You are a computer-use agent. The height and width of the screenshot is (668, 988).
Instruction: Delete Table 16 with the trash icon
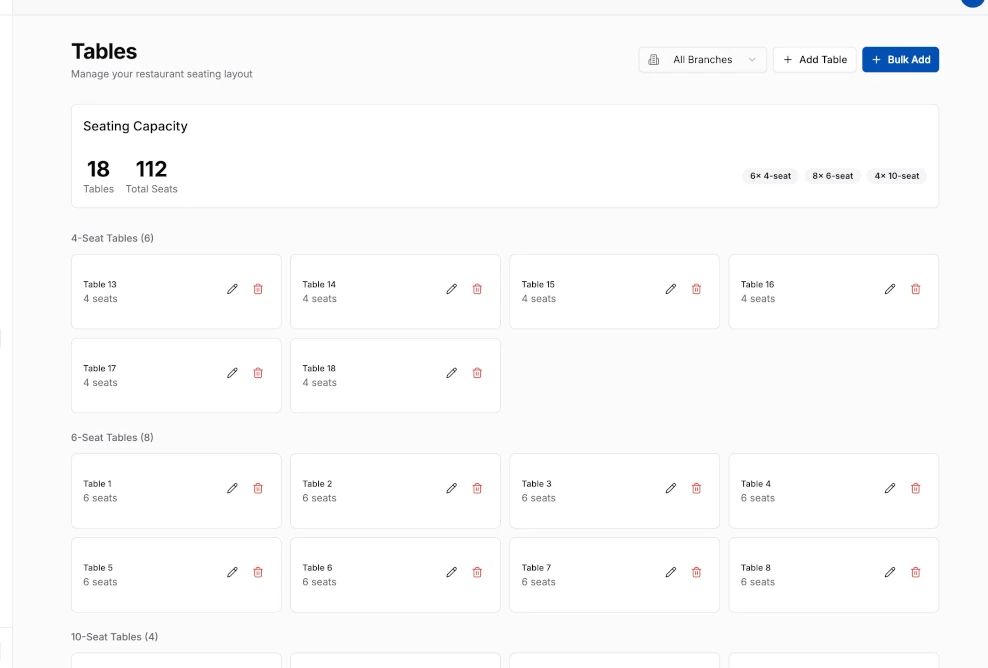click(x=915, y=289)
